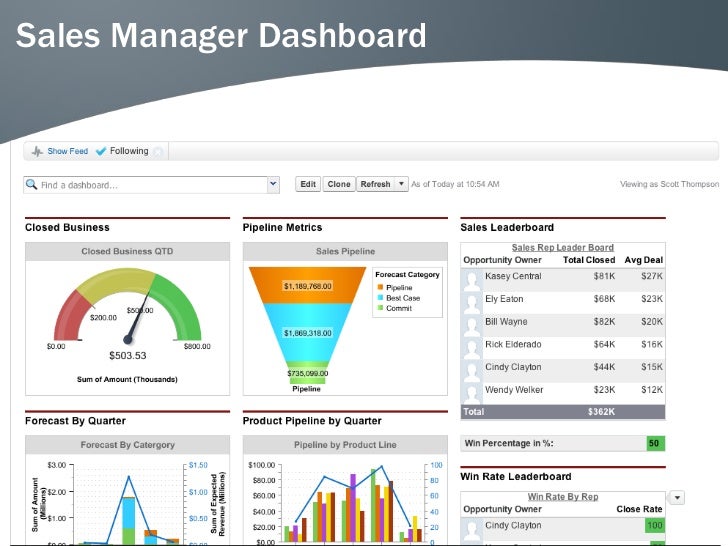728x546 pixels.
Task: Click the Opportunity Owner header in Sales Leaderboard
Action: 502,260
